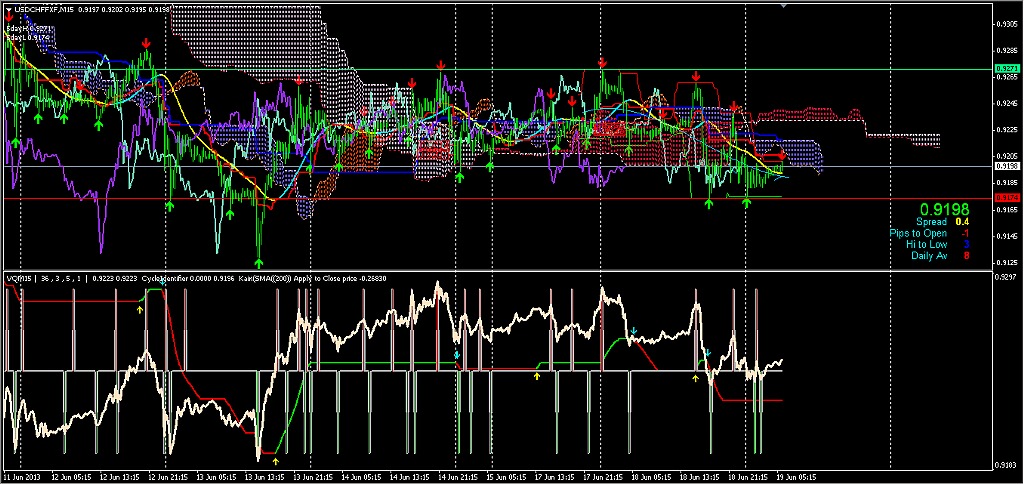Select the green up arrow below the 18 Jun 13:15 low

coord(709,204)
